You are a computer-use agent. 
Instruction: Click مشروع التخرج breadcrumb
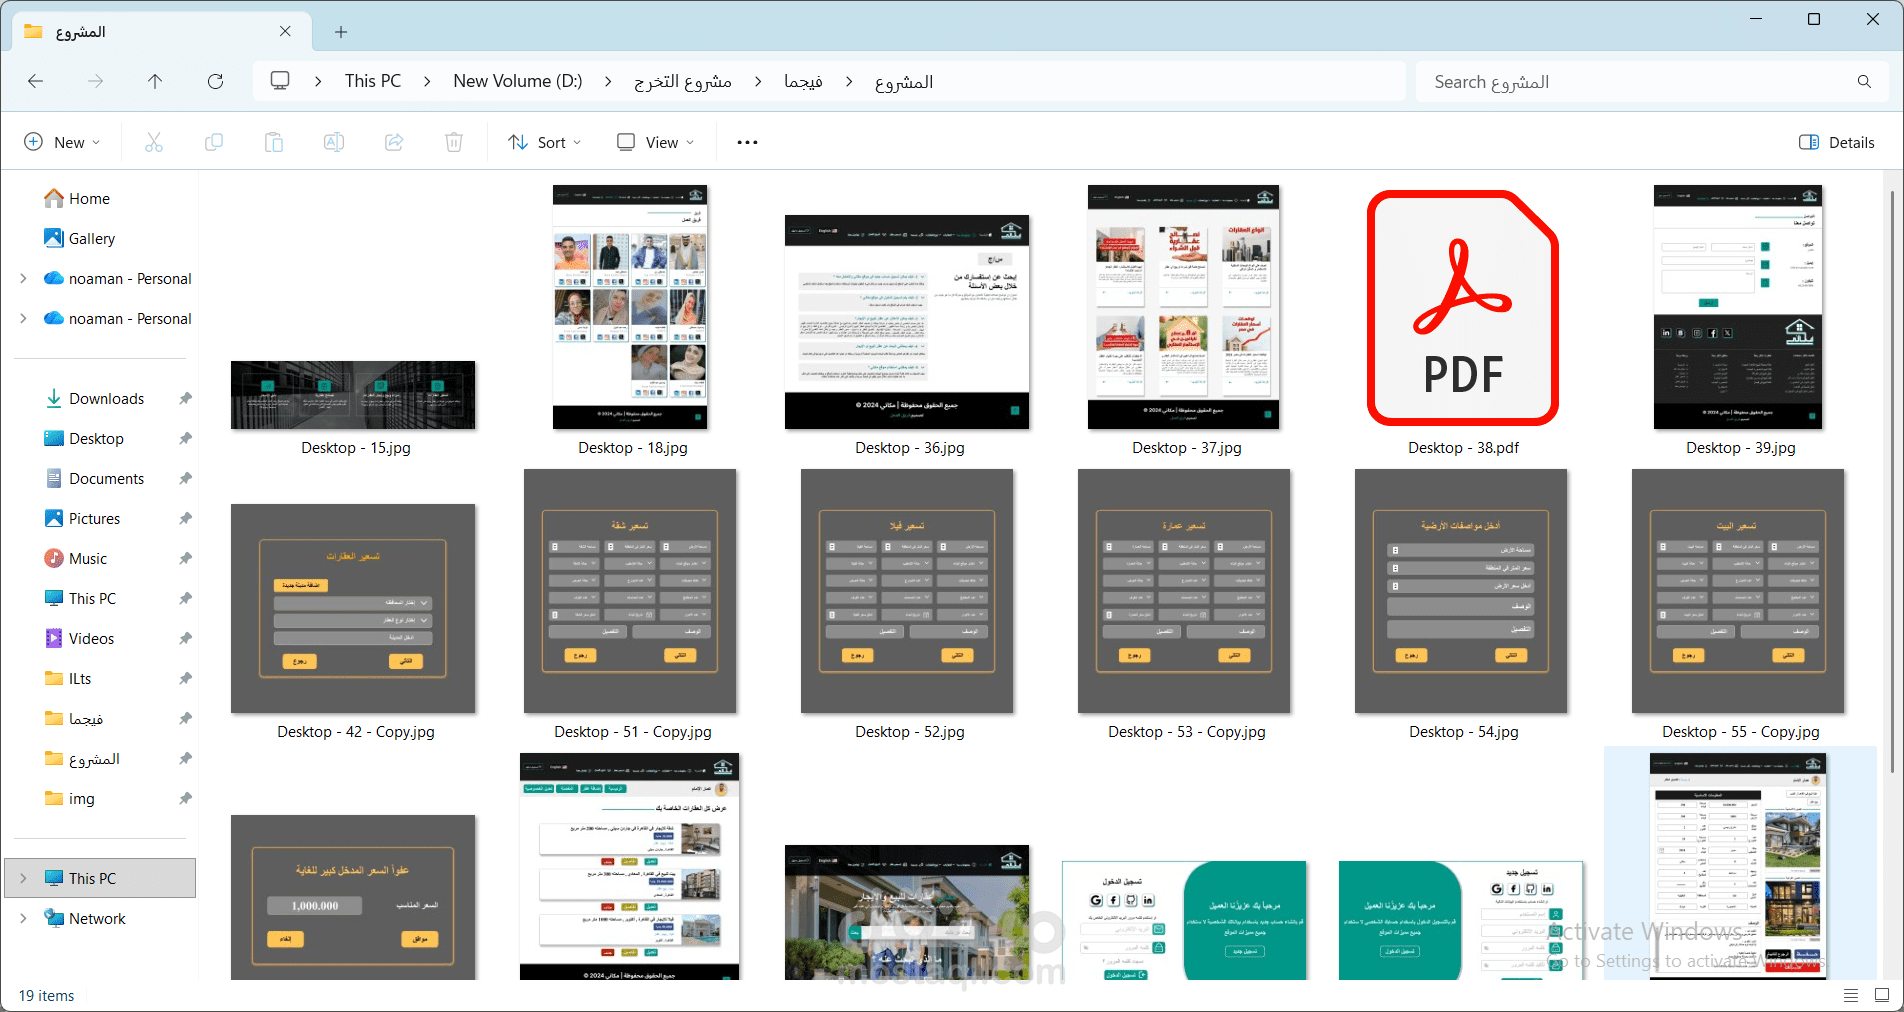pyautogui.click(x=683, y=81)
